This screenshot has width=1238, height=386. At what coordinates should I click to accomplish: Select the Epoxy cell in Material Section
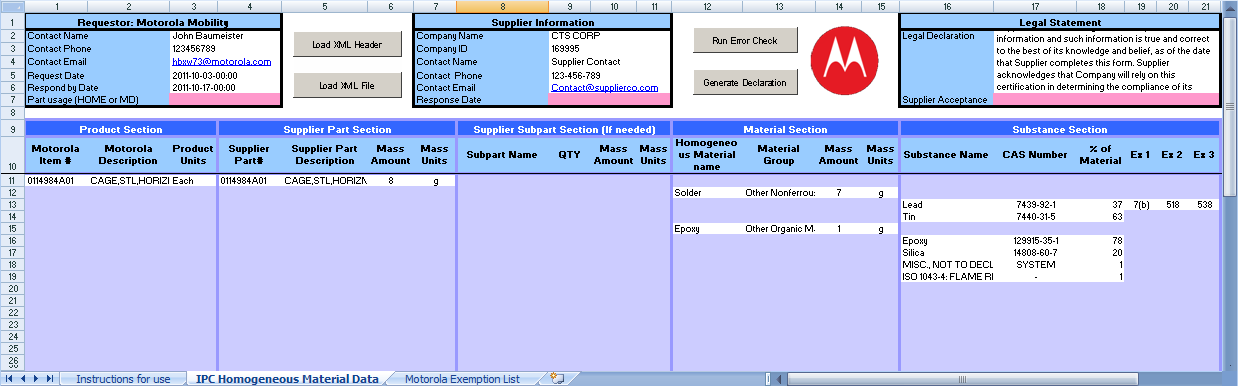(x=707, y=229)
